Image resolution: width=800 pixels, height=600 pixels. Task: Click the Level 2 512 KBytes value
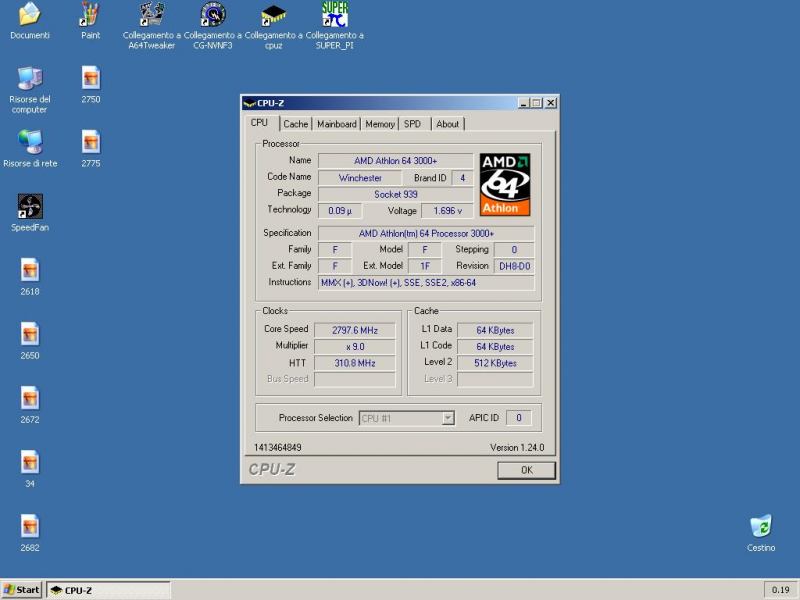click(x=495, y=363)
